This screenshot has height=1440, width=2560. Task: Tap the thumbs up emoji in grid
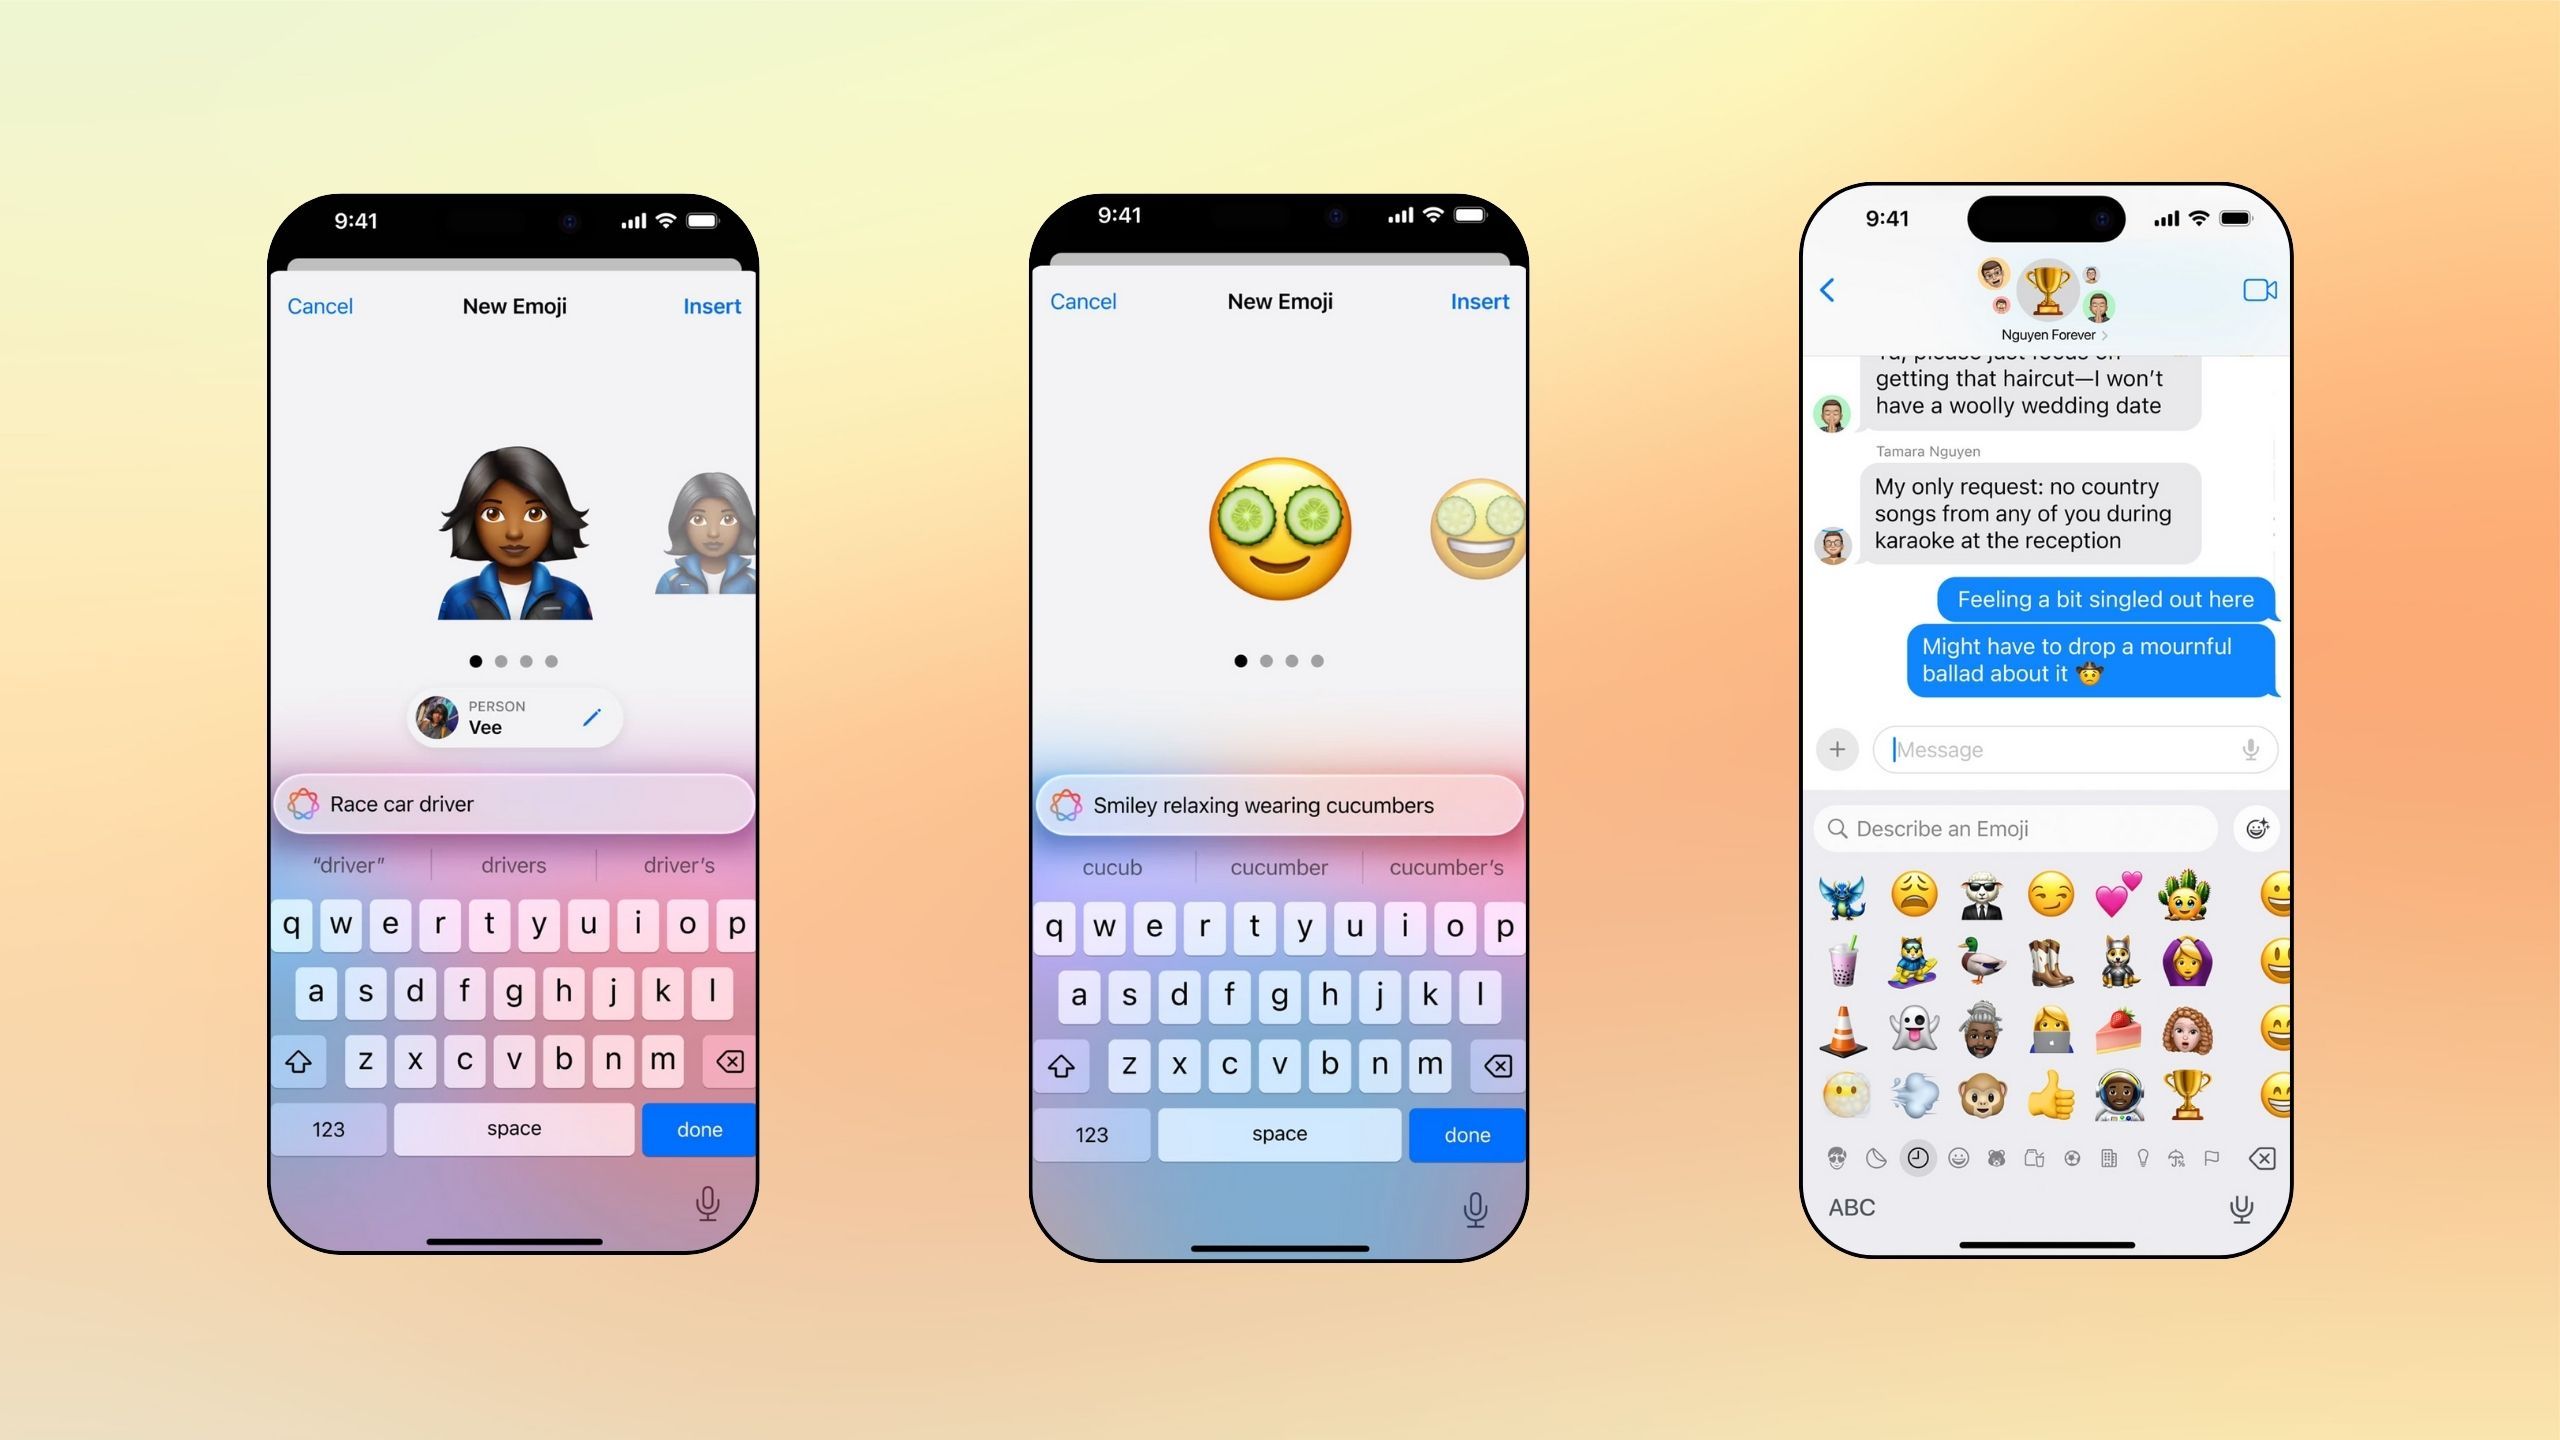[2047, 1097]
